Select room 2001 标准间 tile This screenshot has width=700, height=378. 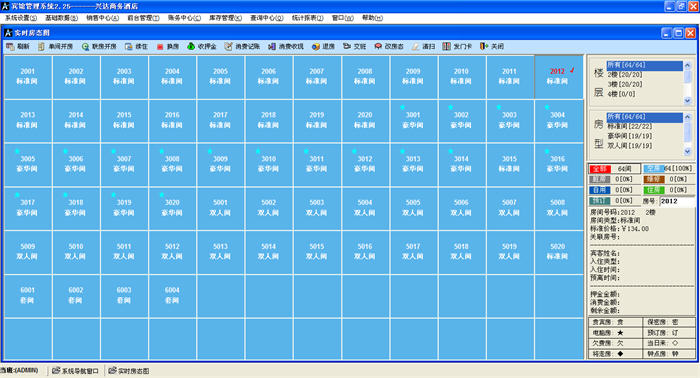pyautogui.click(x=28, y=77)
